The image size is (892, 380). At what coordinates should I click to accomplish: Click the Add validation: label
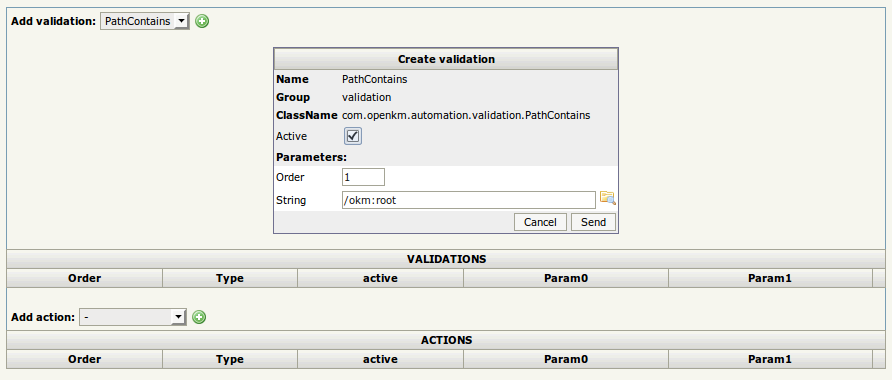pos(53,22)
